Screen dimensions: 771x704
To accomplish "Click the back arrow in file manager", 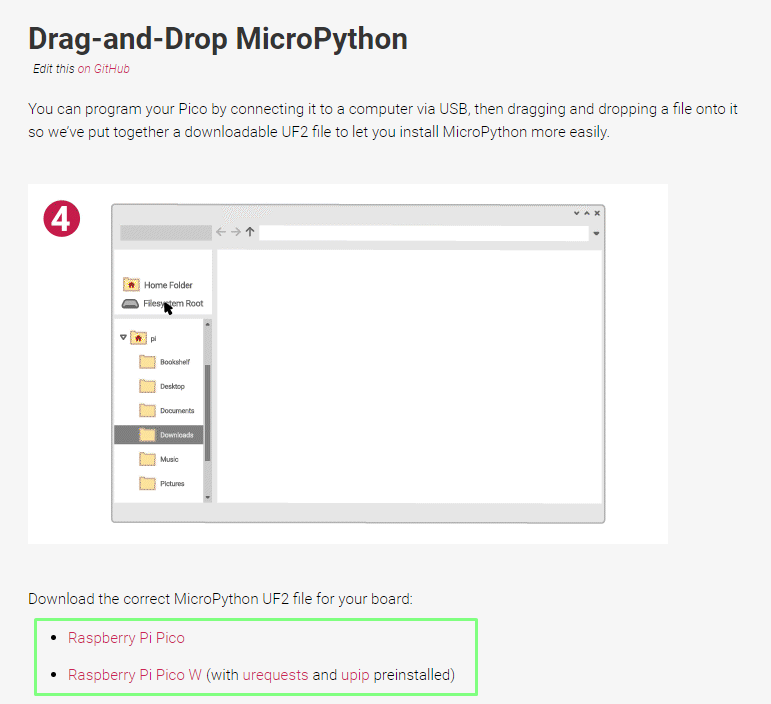I will 221,232.
